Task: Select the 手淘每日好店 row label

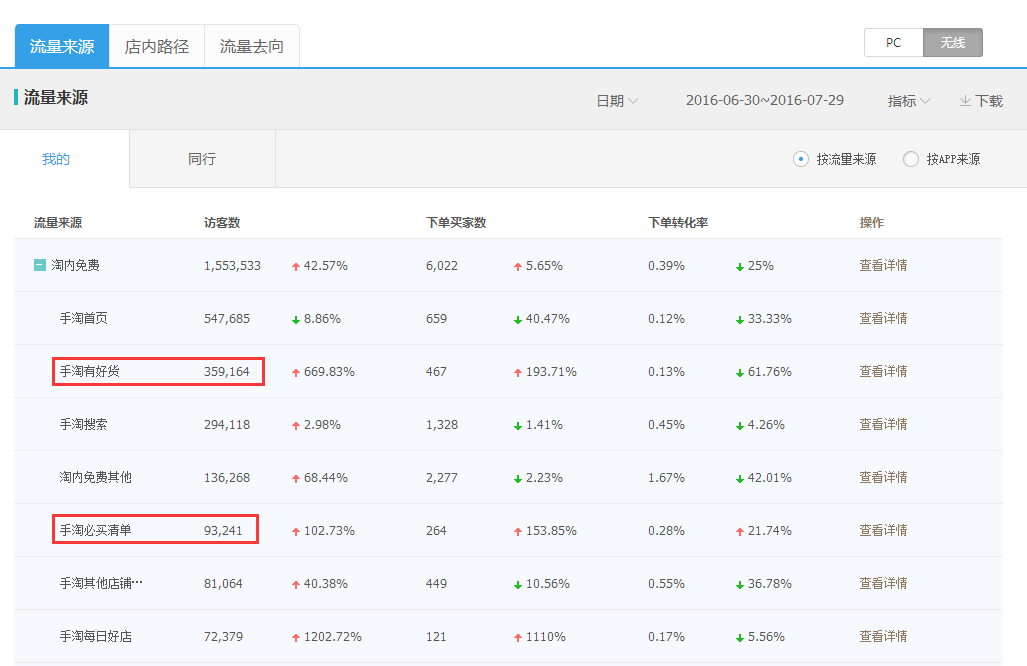Action: click(96, 637)
